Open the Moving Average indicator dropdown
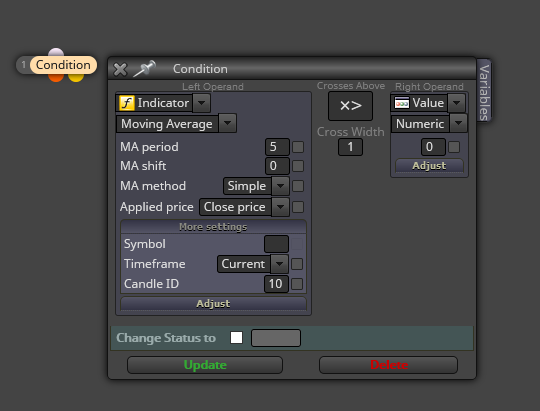540x411 pixels. point(227,123)
